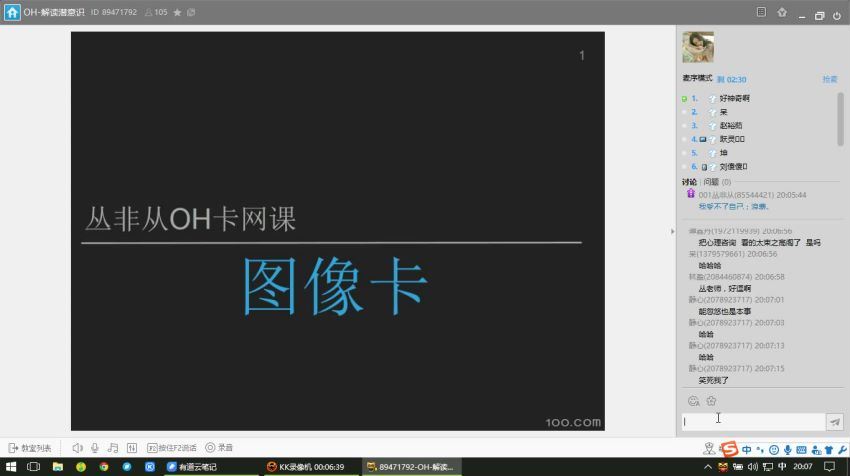Open the flower gift icon in the chat

(x=711, y=401)
